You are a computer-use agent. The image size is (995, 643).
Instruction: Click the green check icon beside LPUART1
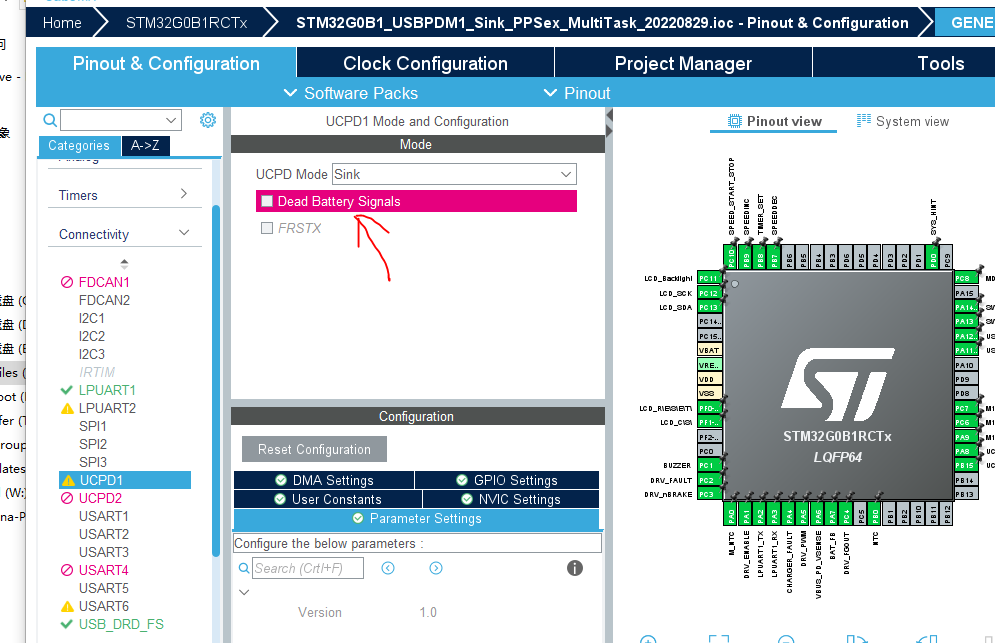click(66, 390)
